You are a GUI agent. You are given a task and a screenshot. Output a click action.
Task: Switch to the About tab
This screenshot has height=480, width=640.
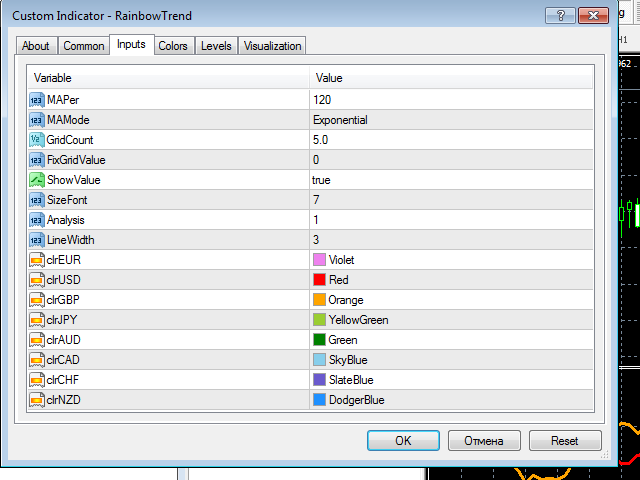(36, 46)
